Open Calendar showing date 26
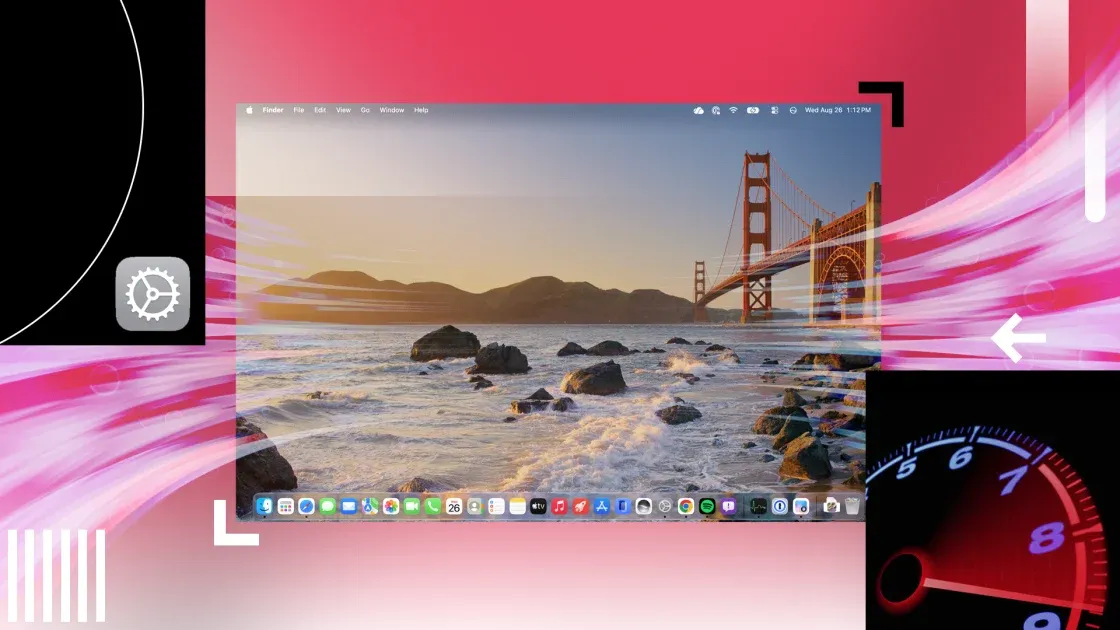Screen dimensions: 1120x630 454,506
